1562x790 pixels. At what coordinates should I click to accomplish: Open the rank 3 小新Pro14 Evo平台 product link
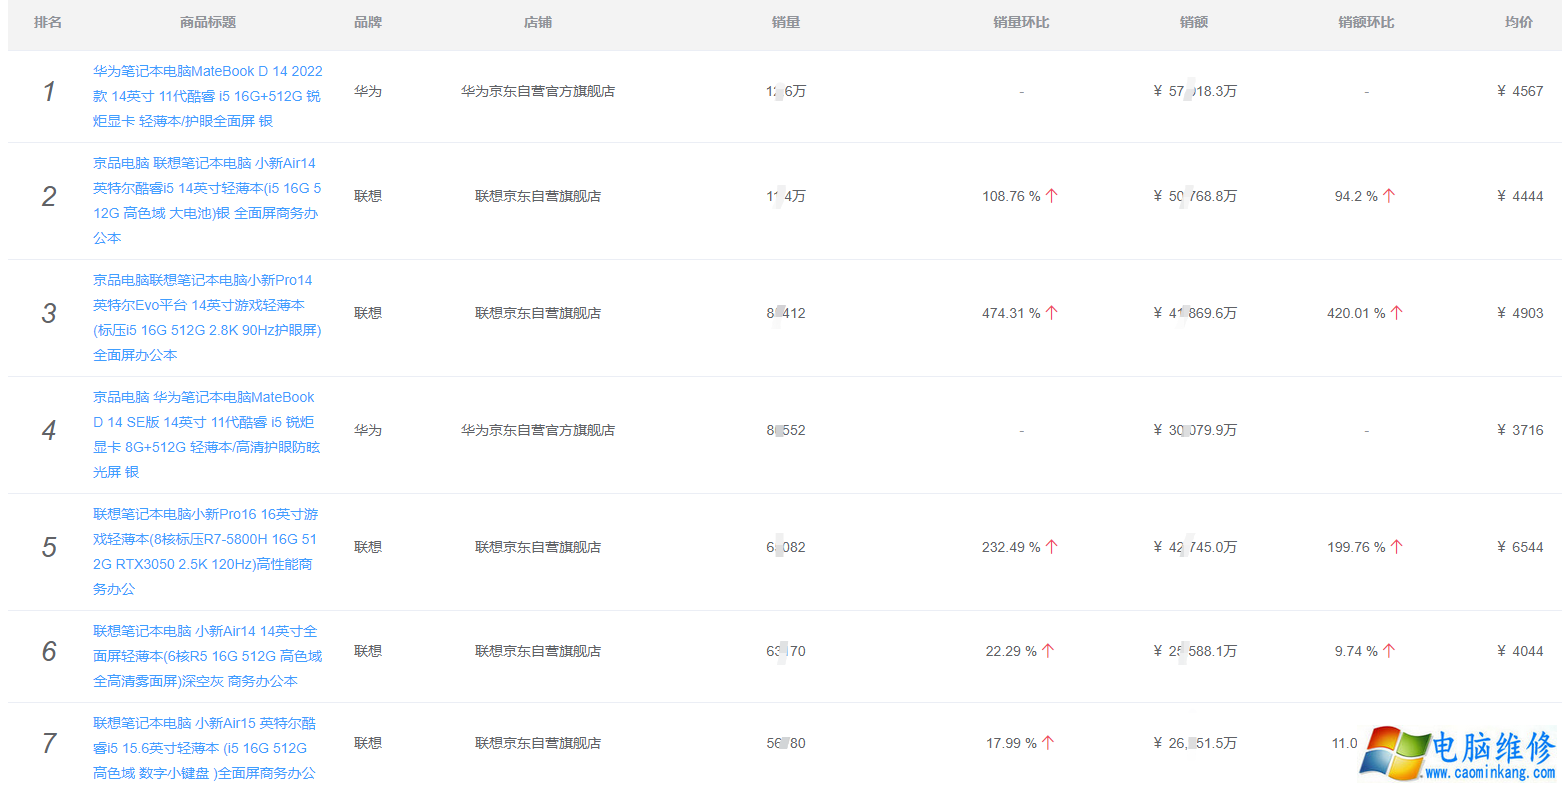click(208, 317)
